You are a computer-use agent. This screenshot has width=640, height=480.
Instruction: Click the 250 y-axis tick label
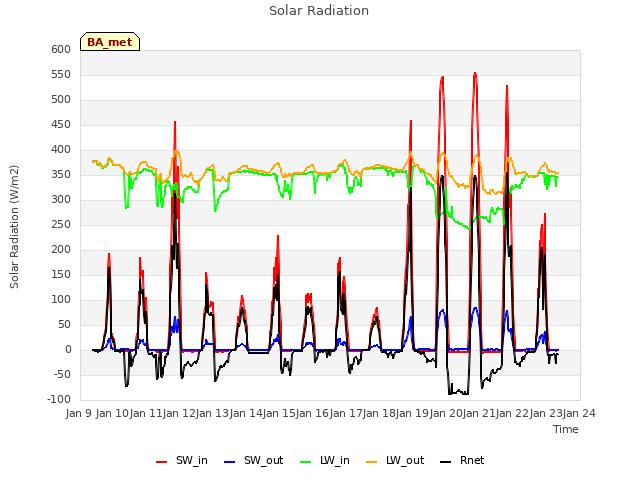[x=61, y=224]
